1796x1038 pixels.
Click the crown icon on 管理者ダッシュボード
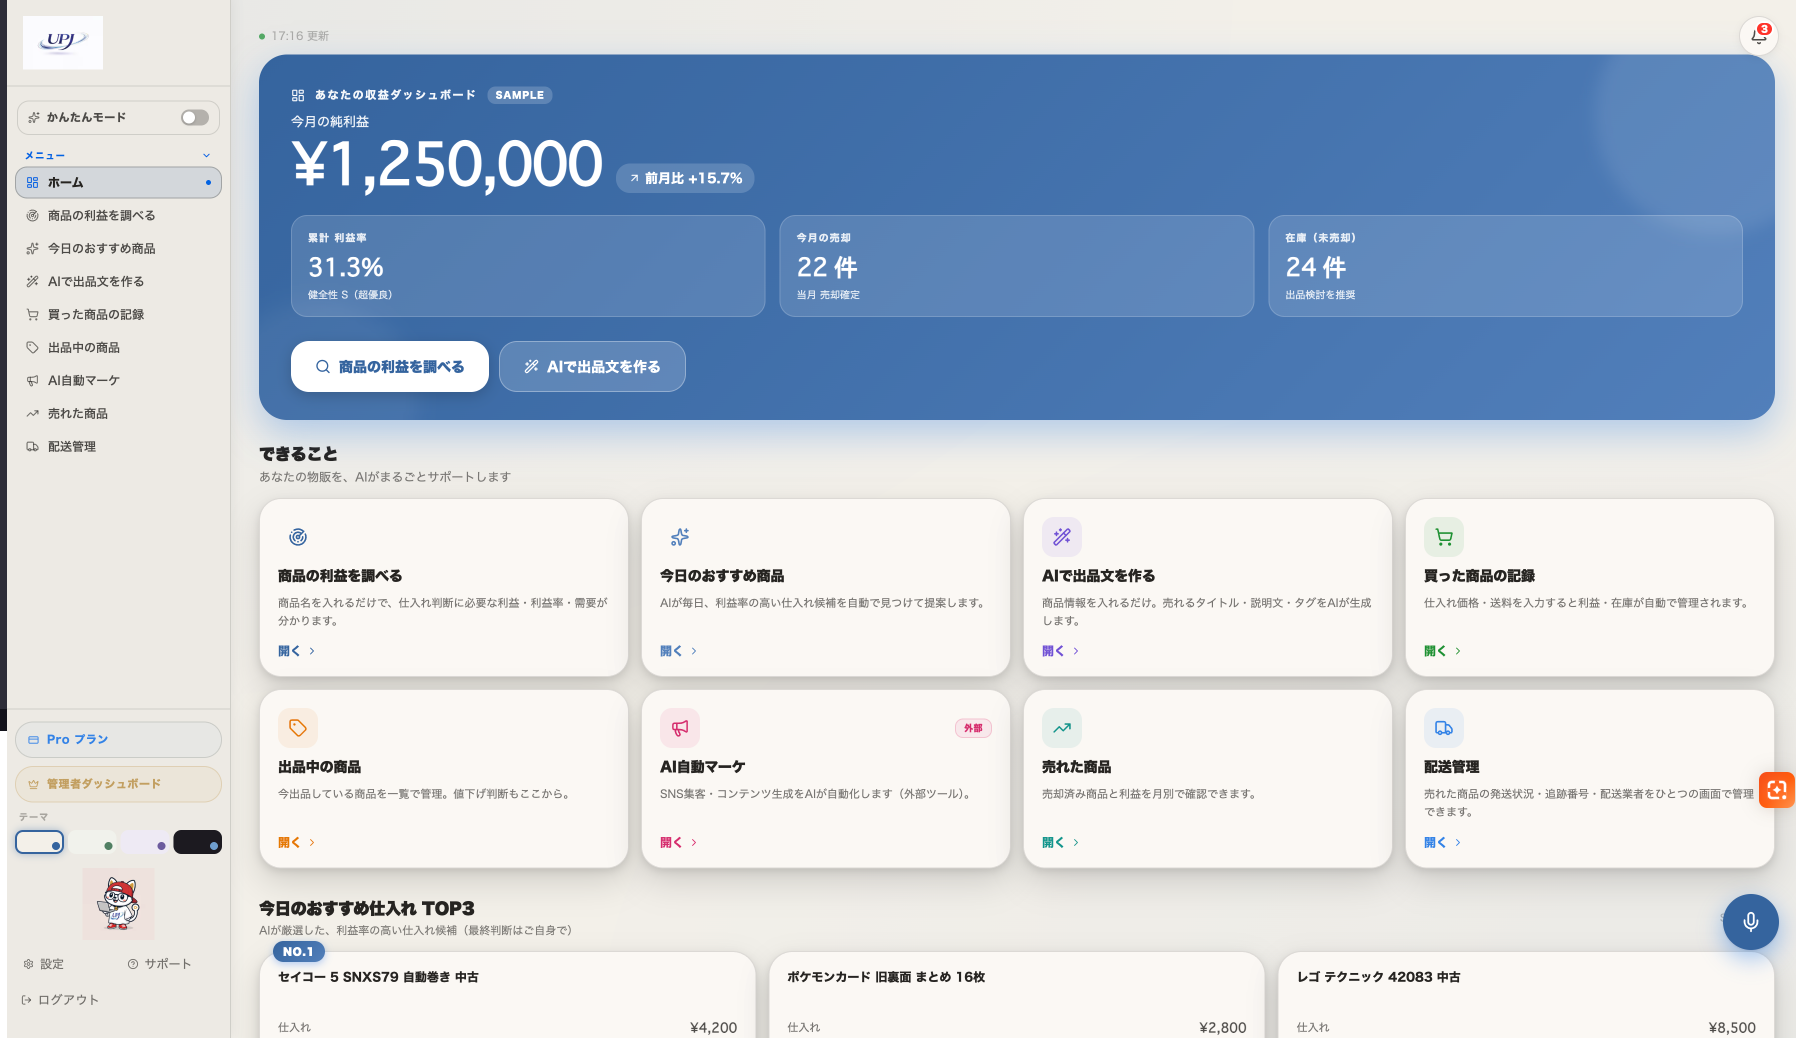(33, 784)
